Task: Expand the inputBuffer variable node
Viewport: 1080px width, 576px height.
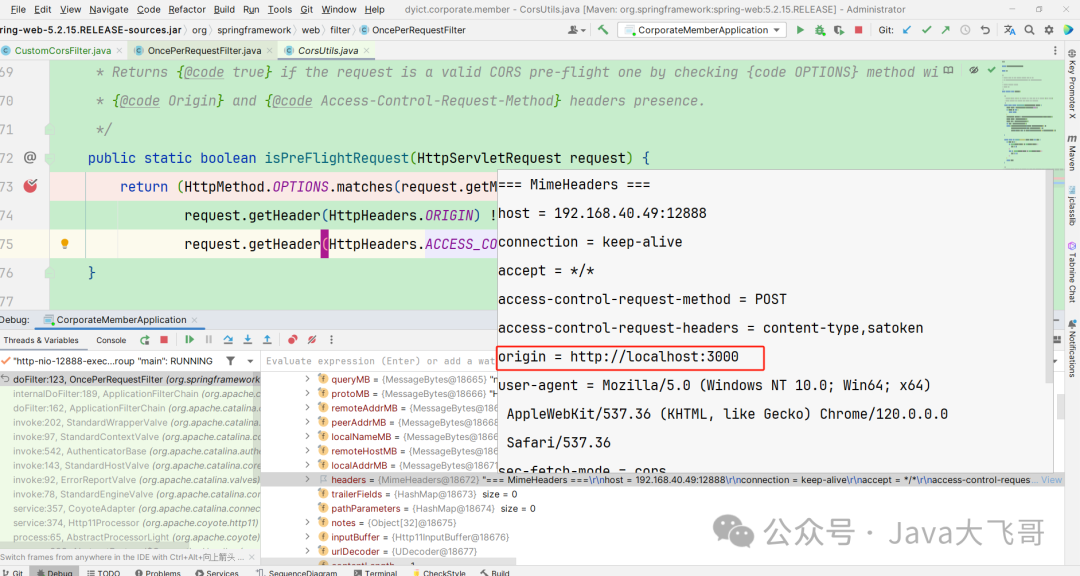Action: [307, 537]
